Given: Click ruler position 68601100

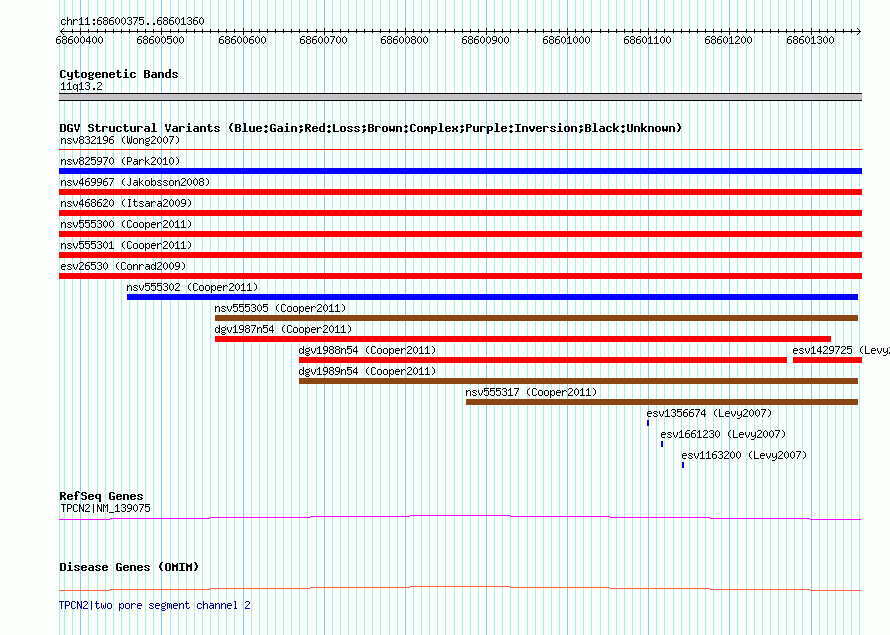Looking at the screenshot, I should pos(648,40).
